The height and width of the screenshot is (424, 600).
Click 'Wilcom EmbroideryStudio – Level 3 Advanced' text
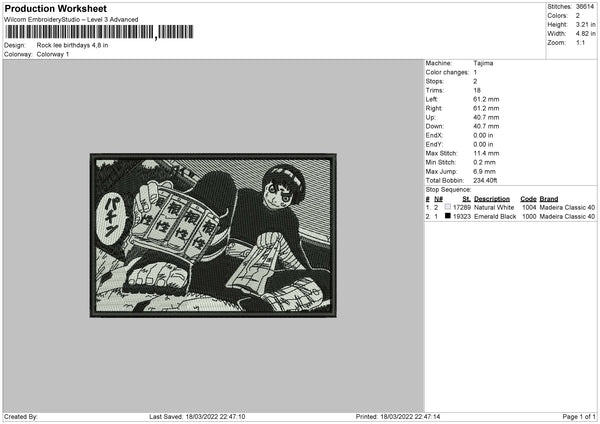[x=71, y=20]
